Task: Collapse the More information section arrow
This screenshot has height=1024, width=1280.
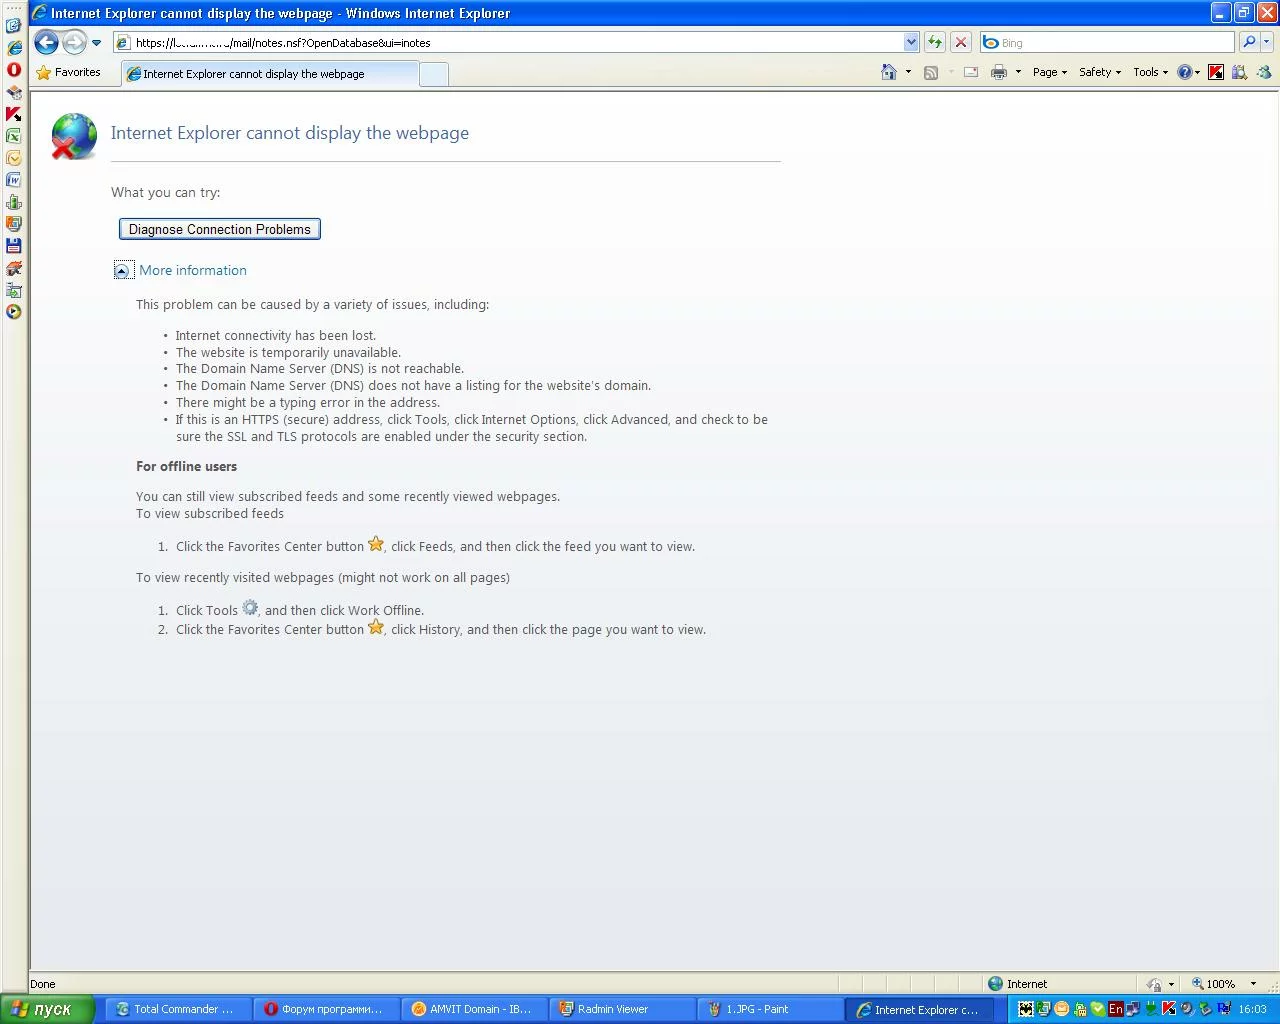Action: (x=123, y=271)
